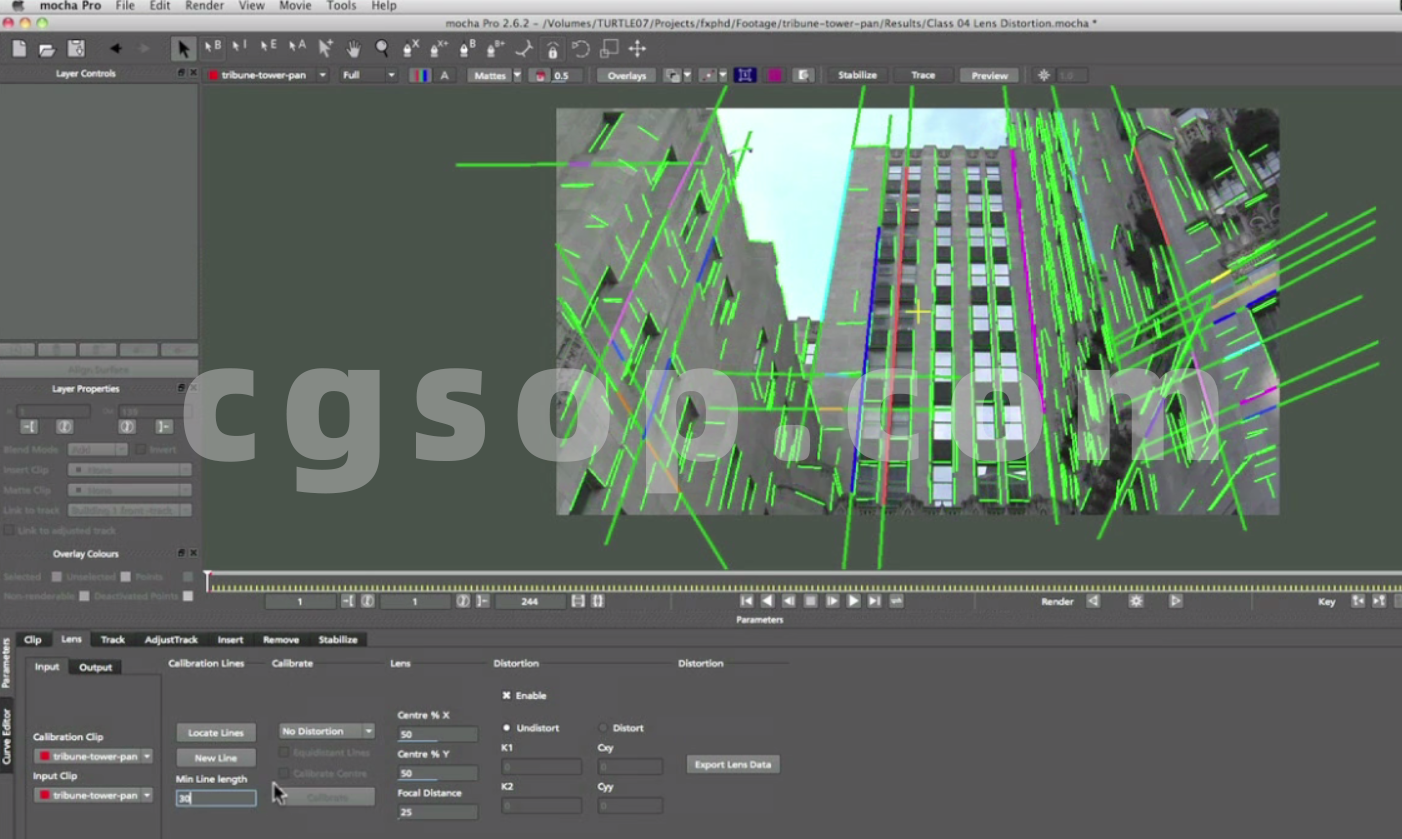Screen dimensions: 1402x839
Task: Click the Locate Lines button
Action: (x=216, y=732)
